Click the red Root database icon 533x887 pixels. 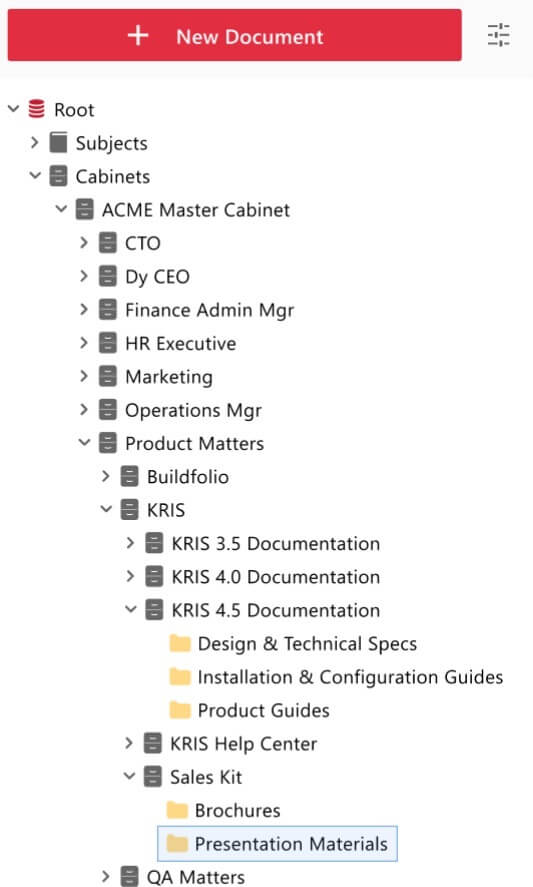point(36,109)
